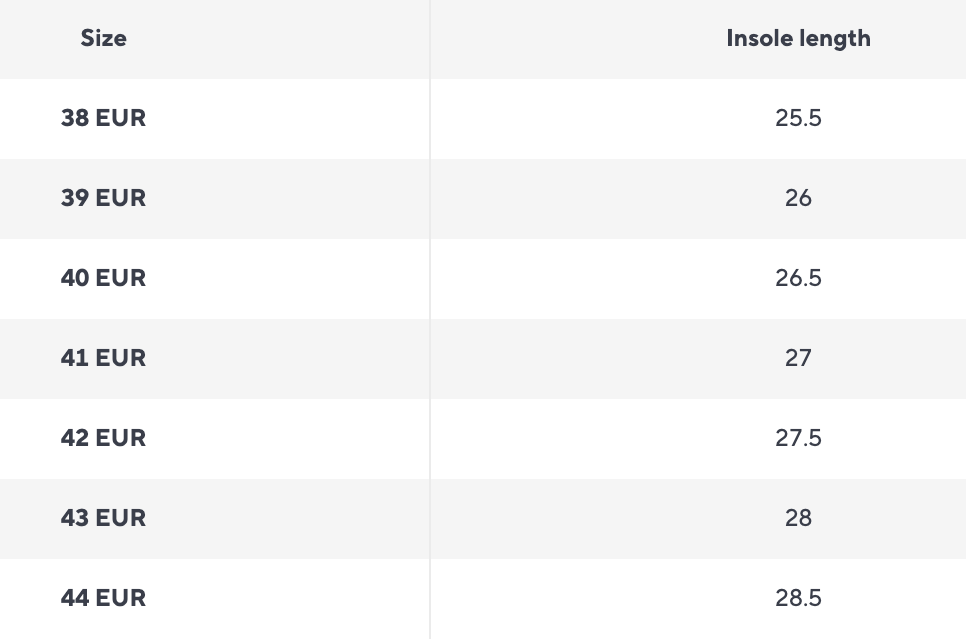The image size is (966, 640).
Task: Select the insole length value 26
Action: click(798, 198)
